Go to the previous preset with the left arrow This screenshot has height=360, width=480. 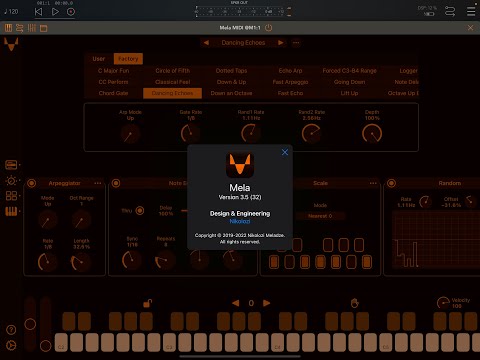click(x=206, y=43)
